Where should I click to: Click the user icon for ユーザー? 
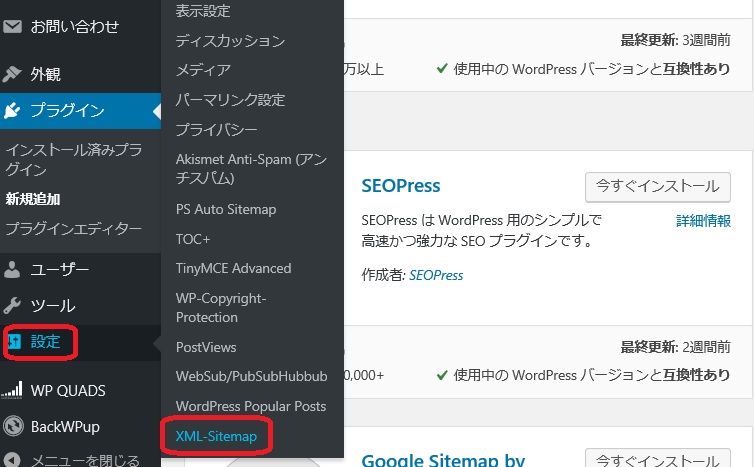tap(13, 269)
